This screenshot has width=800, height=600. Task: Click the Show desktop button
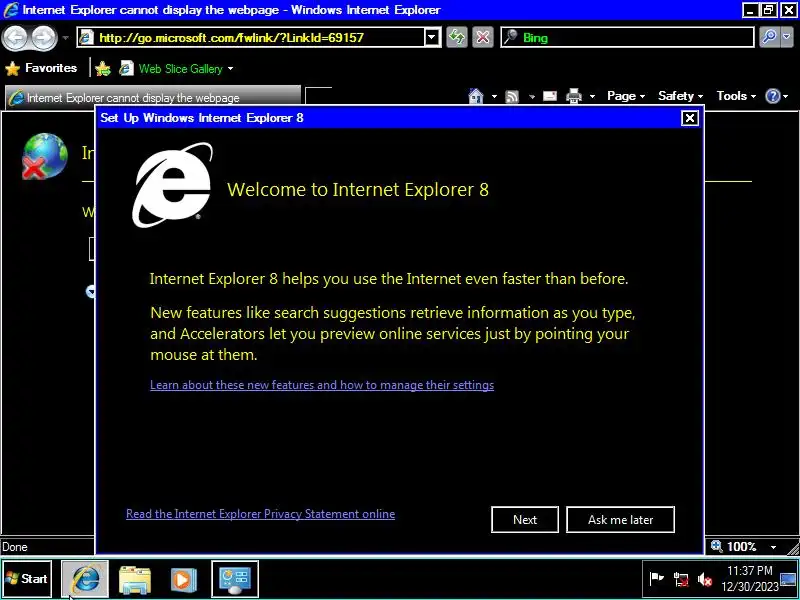click(x=789, y=579)
